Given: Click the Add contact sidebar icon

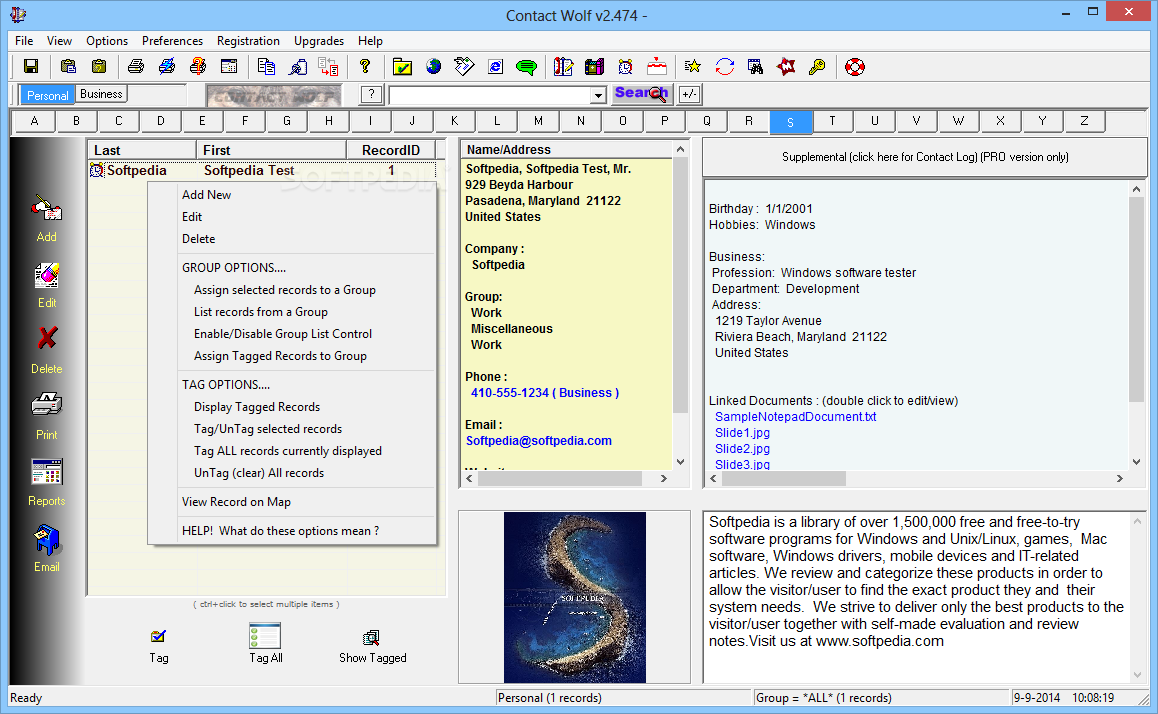Looking at the screenshot, I should [47, 210].
